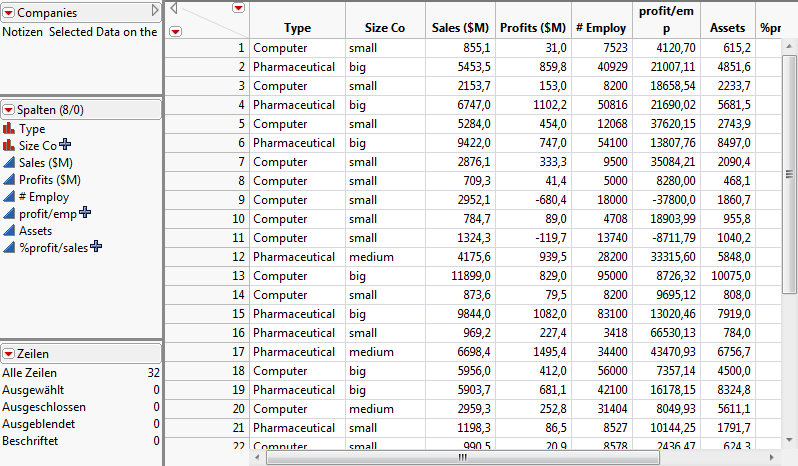Select the Profits ($M) column header

click(531, 28)
